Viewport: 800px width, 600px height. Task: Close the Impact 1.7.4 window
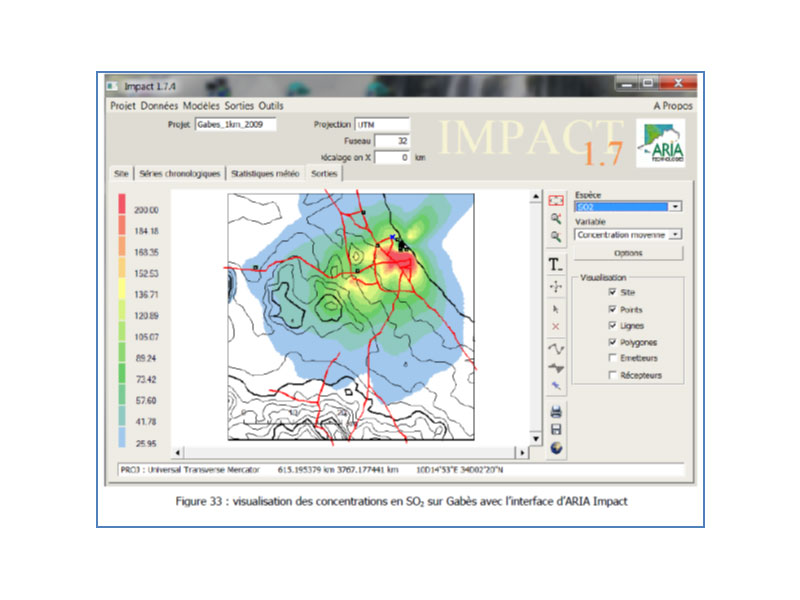[x=678, y=83]
